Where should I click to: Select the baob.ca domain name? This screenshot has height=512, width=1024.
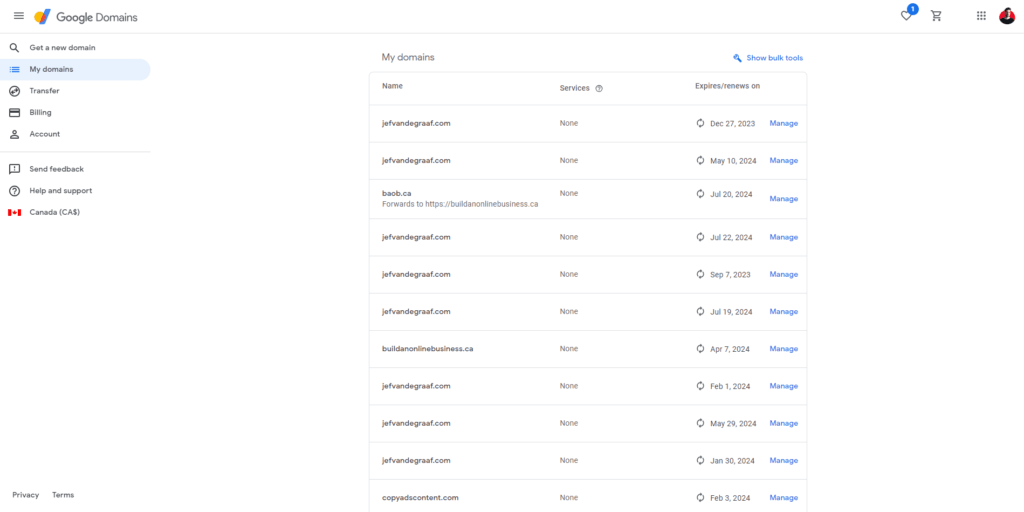tap(396, 193)
